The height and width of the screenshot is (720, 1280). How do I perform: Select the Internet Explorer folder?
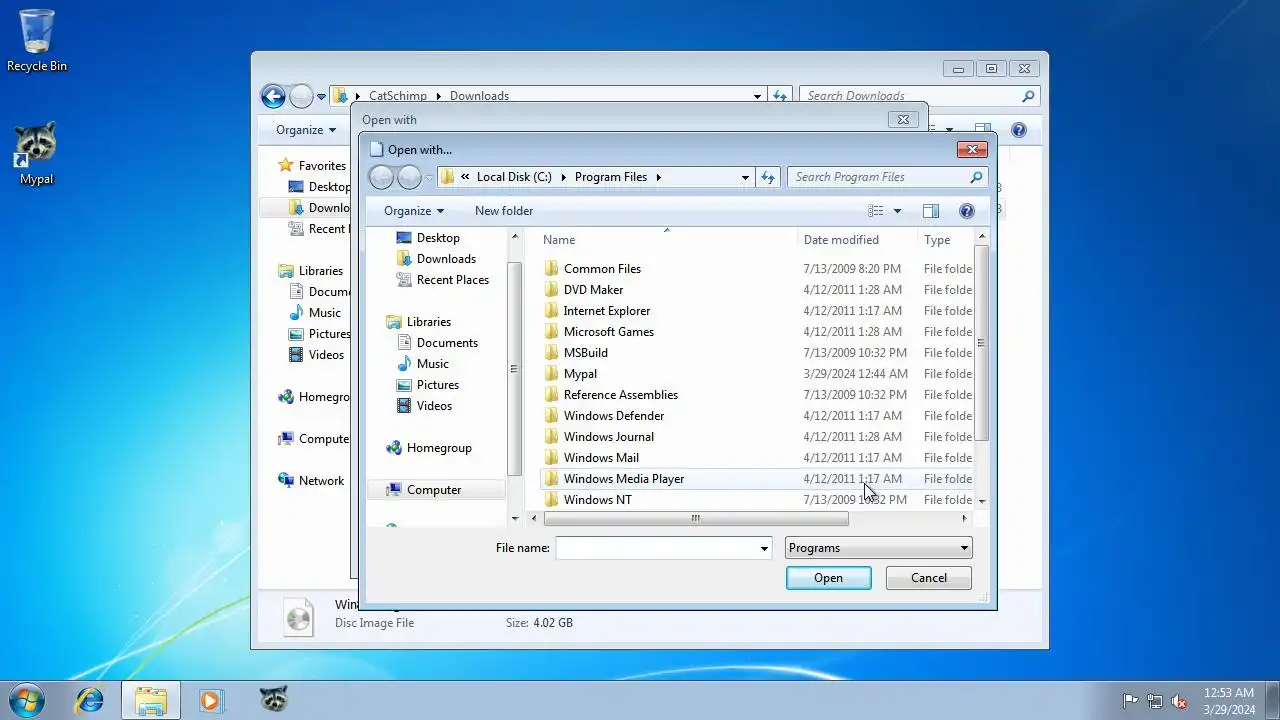[606, 311]
